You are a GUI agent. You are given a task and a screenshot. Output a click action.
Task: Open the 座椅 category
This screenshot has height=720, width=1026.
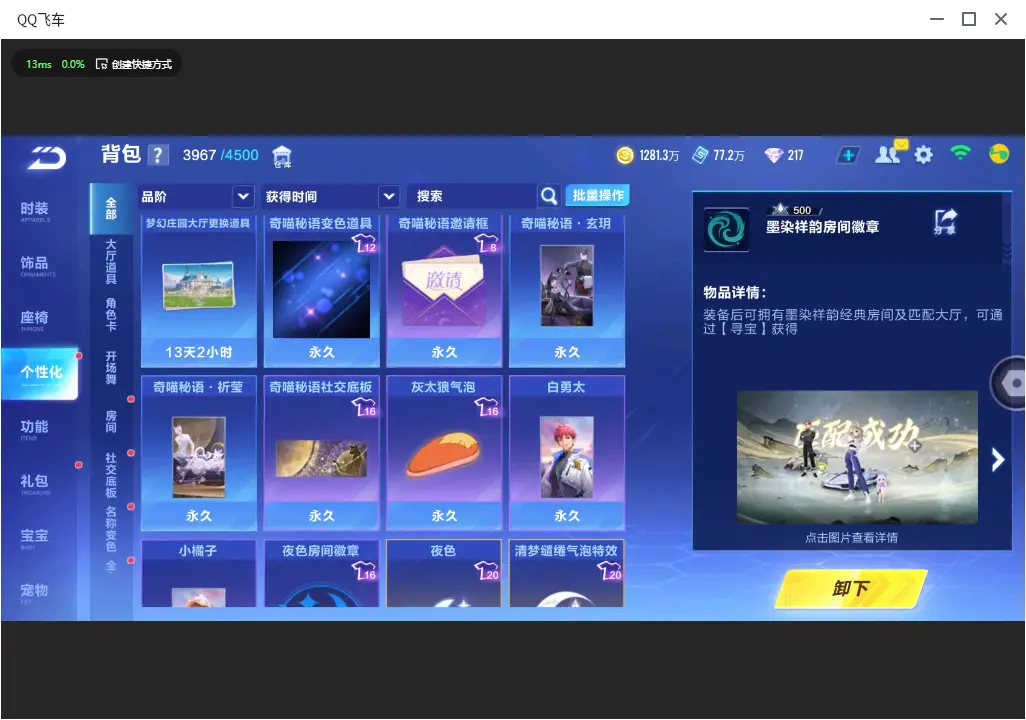tap(35, 319)
